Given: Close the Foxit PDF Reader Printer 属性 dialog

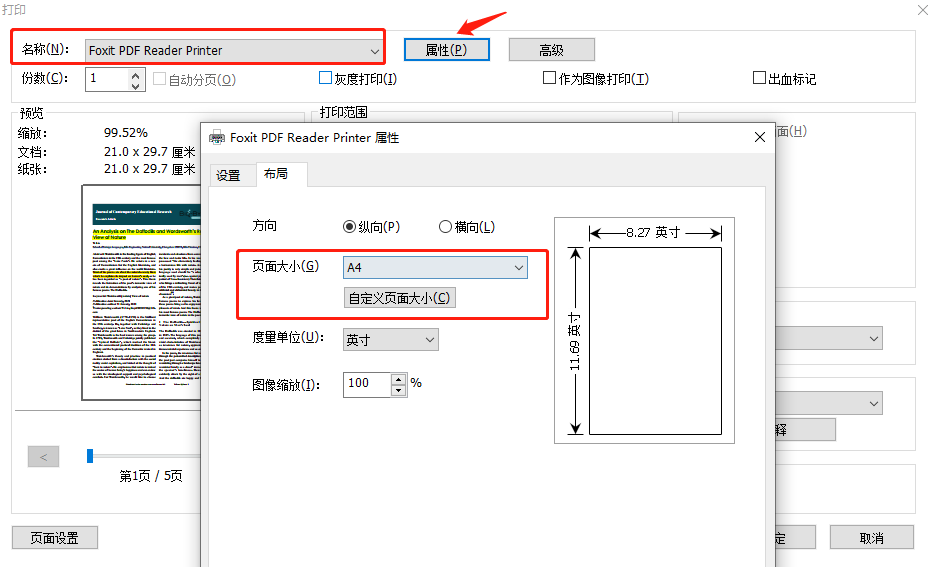Looking at the screenshot, I should 761,137.
